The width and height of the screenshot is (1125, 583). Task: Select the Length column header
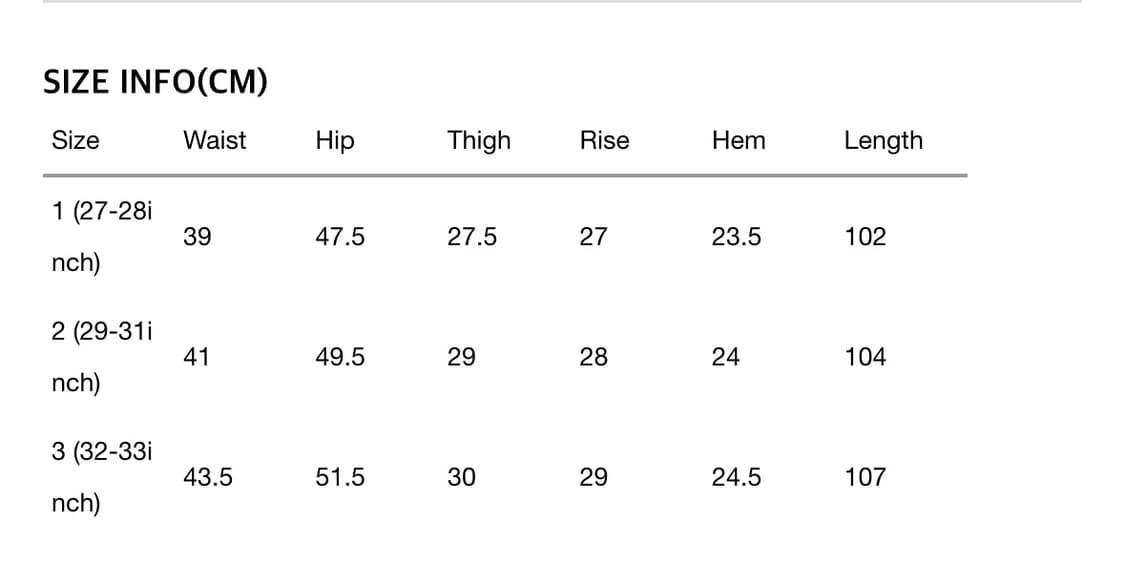click(x=883, y=141)
